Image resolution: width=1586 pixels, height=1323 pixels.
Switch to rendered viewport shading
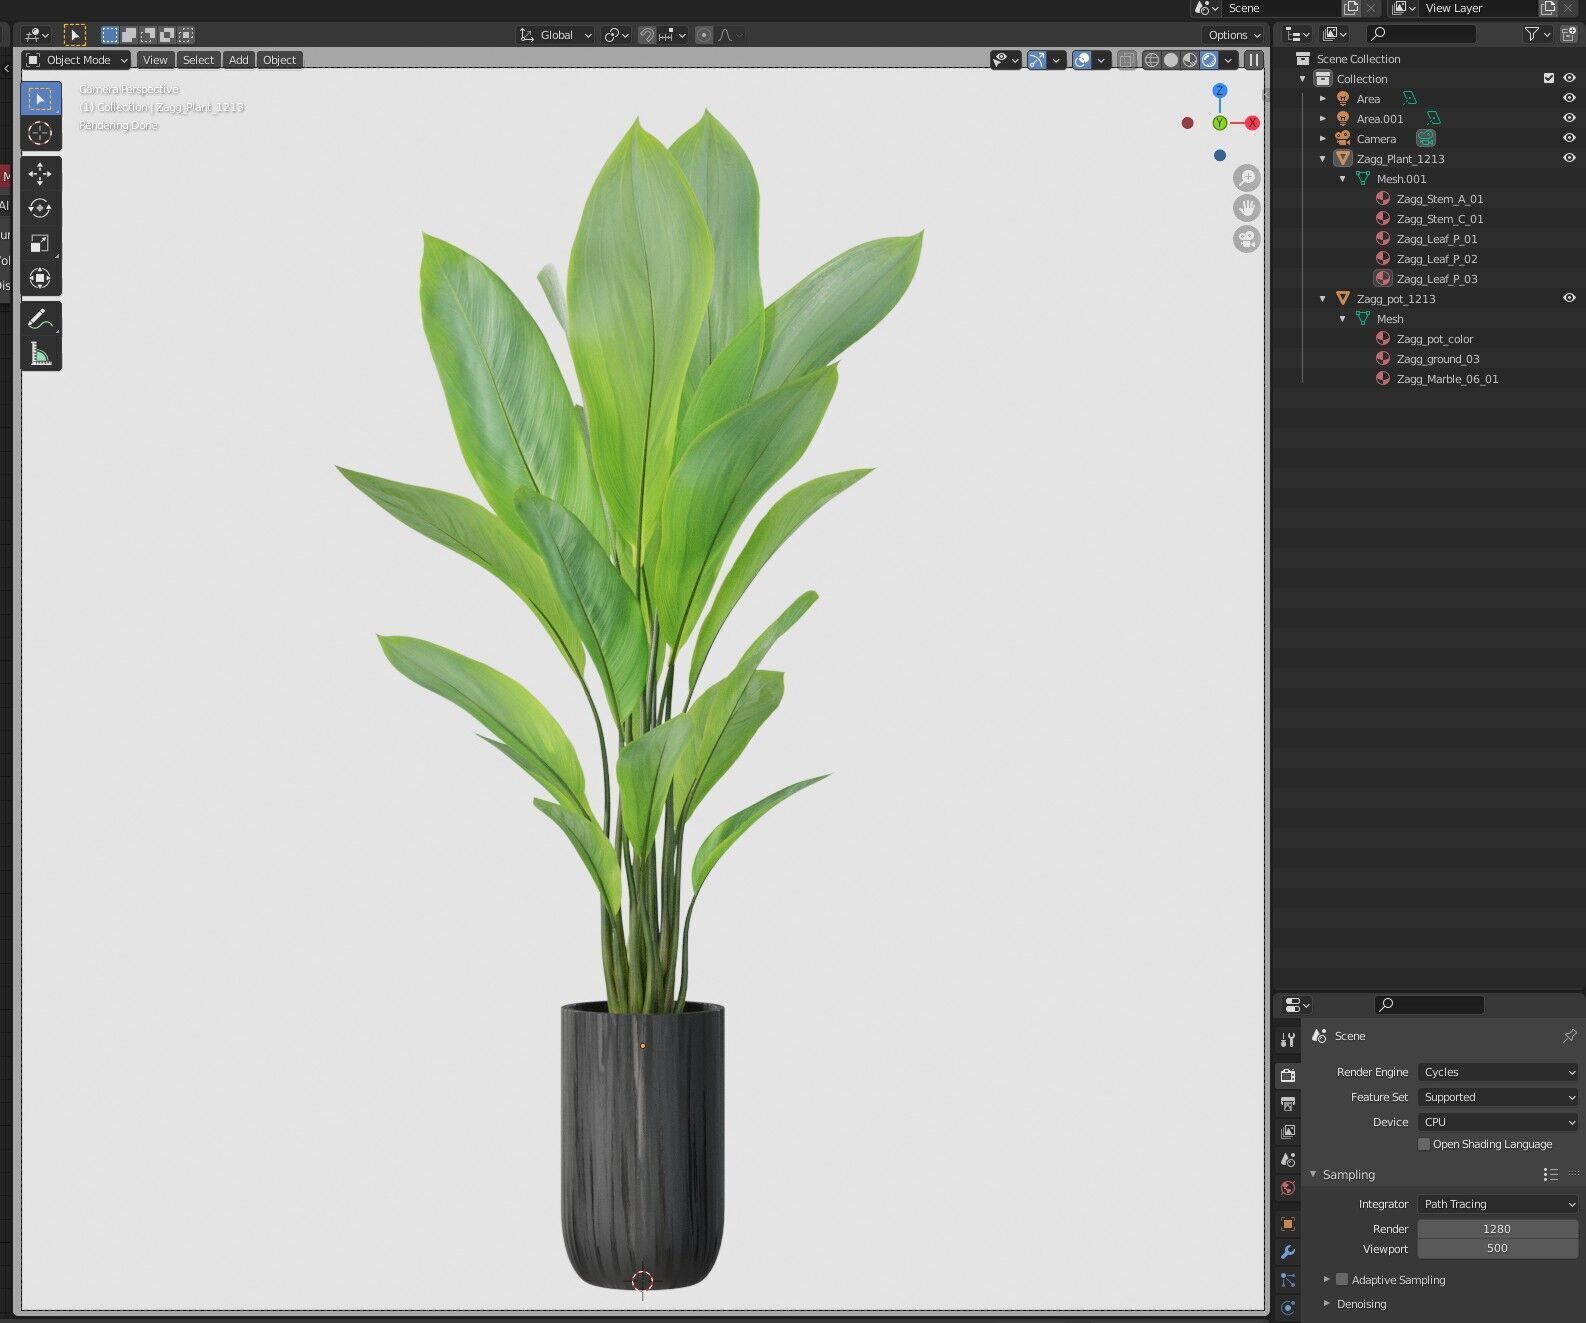tap(1209, 60)
